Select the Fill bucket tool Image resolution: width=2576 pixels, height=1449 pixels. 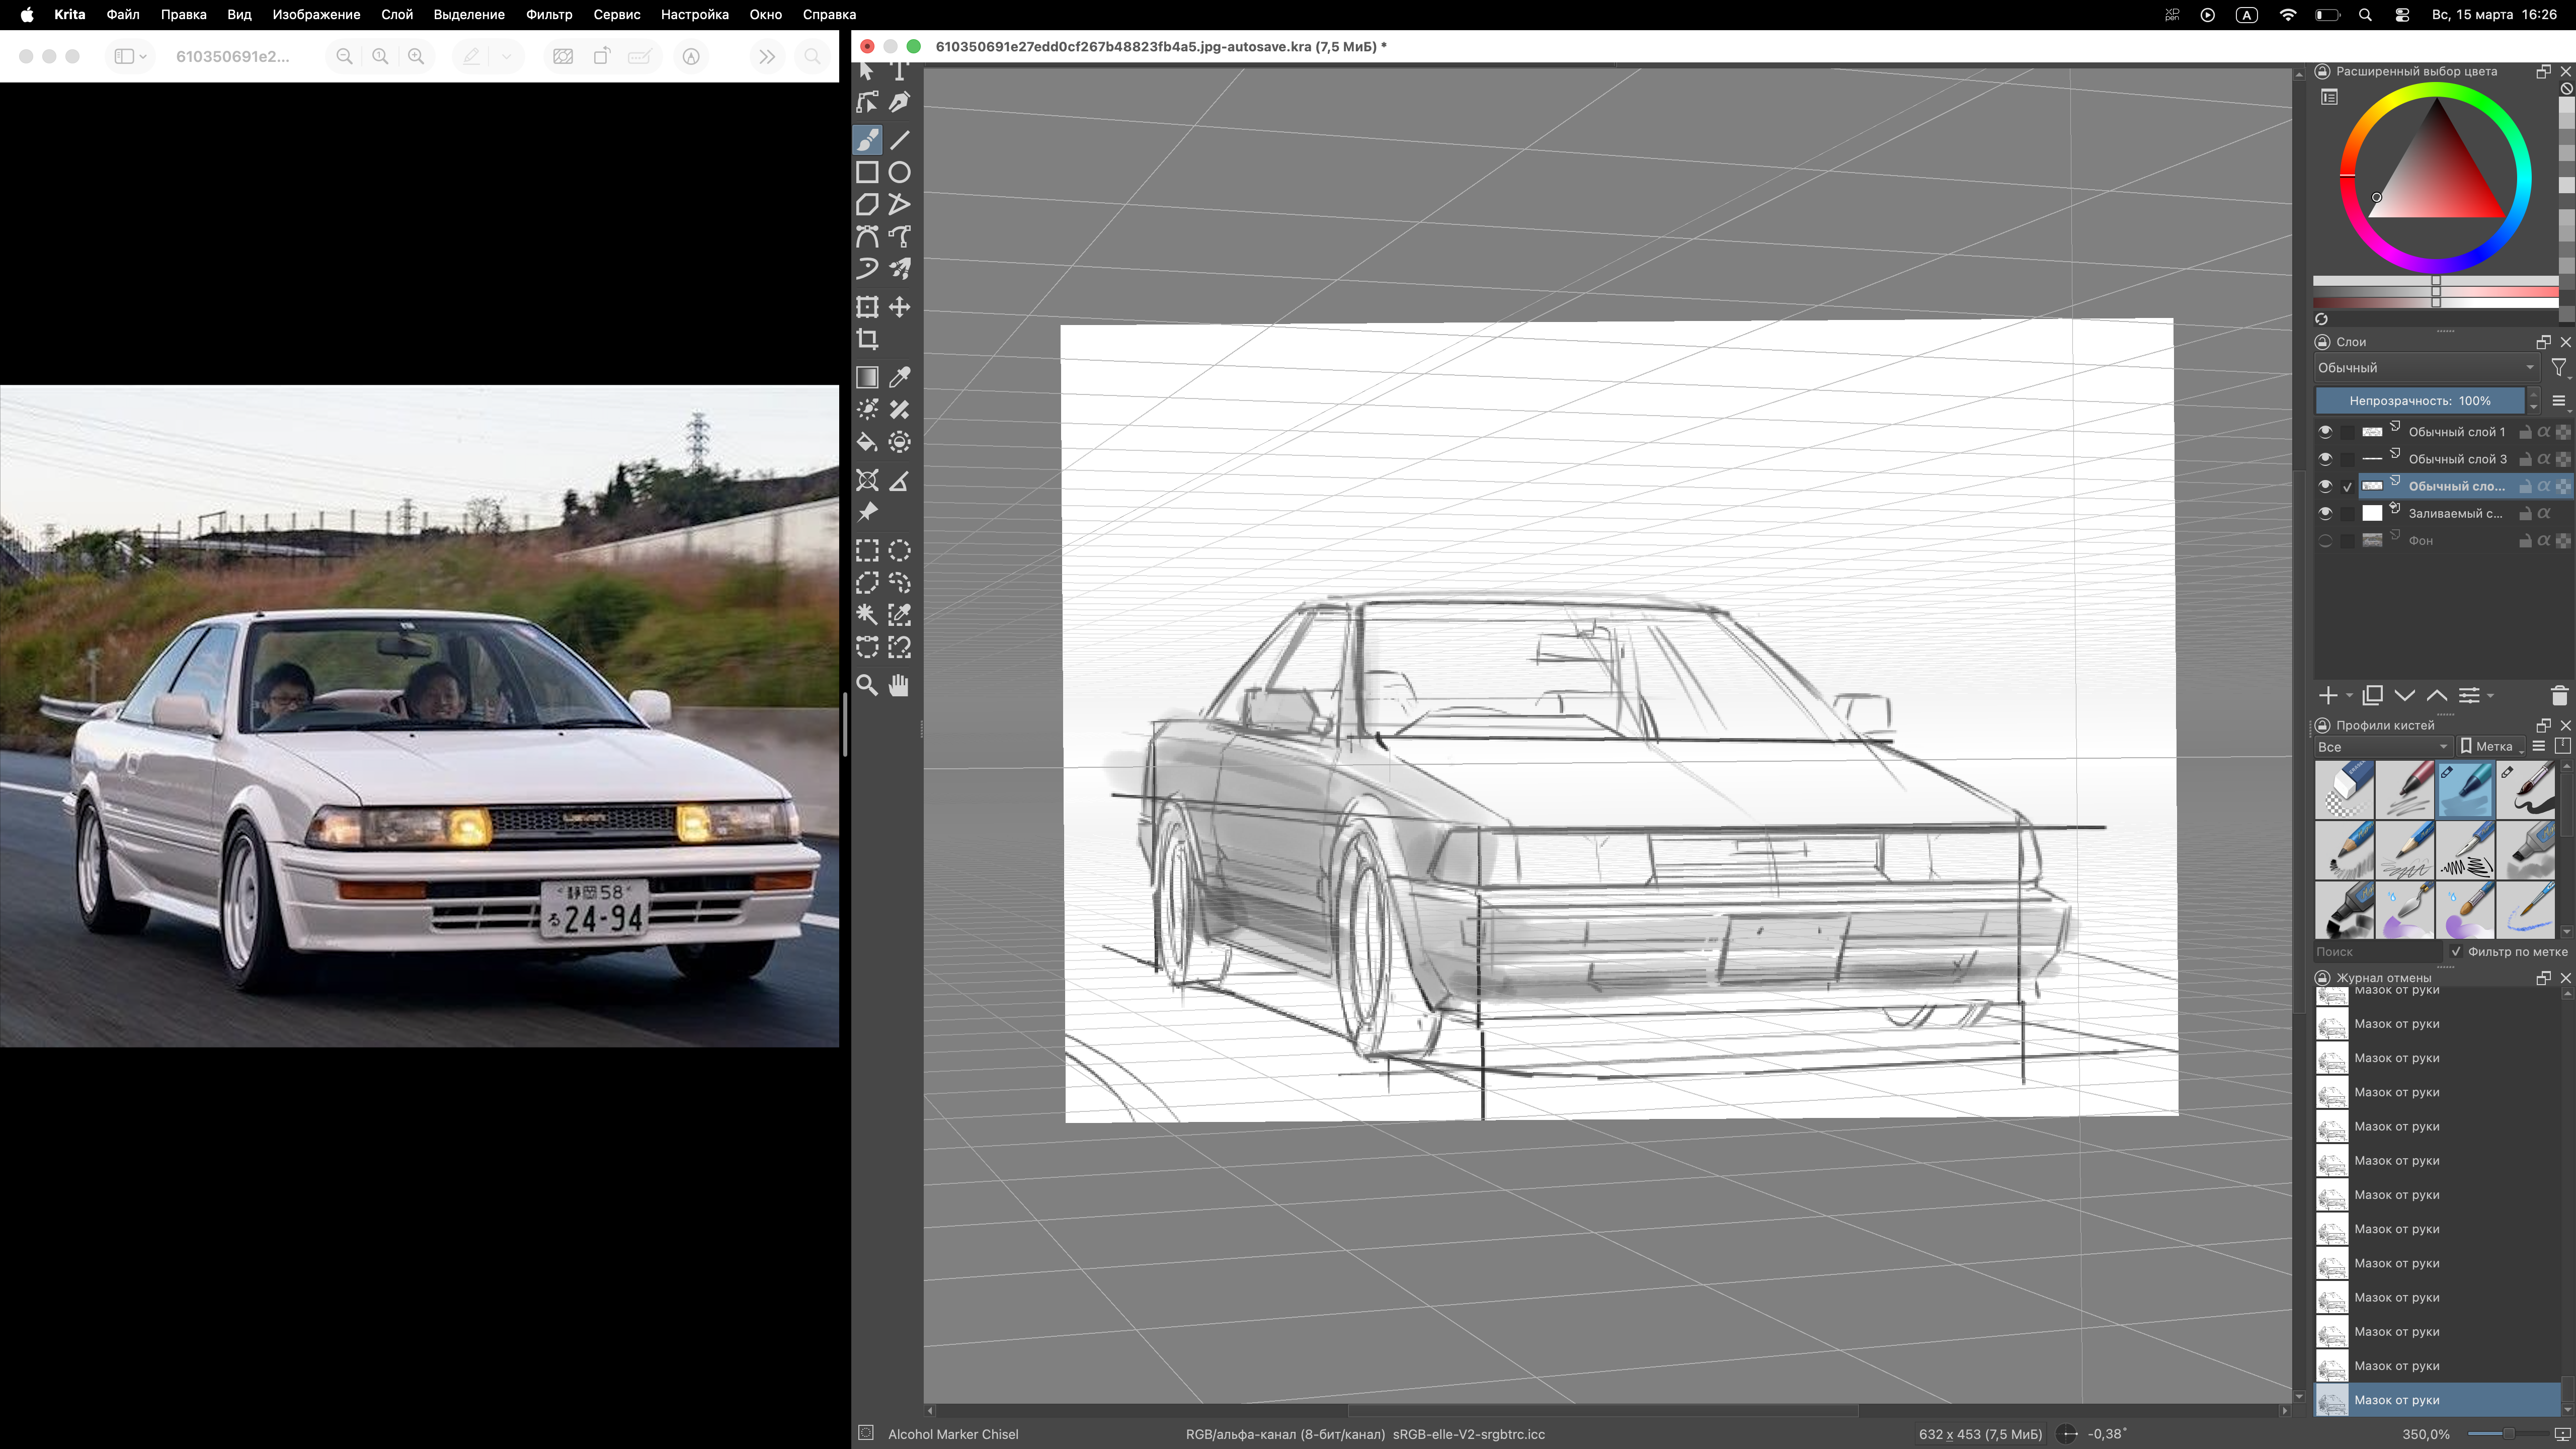pos(867,442)
